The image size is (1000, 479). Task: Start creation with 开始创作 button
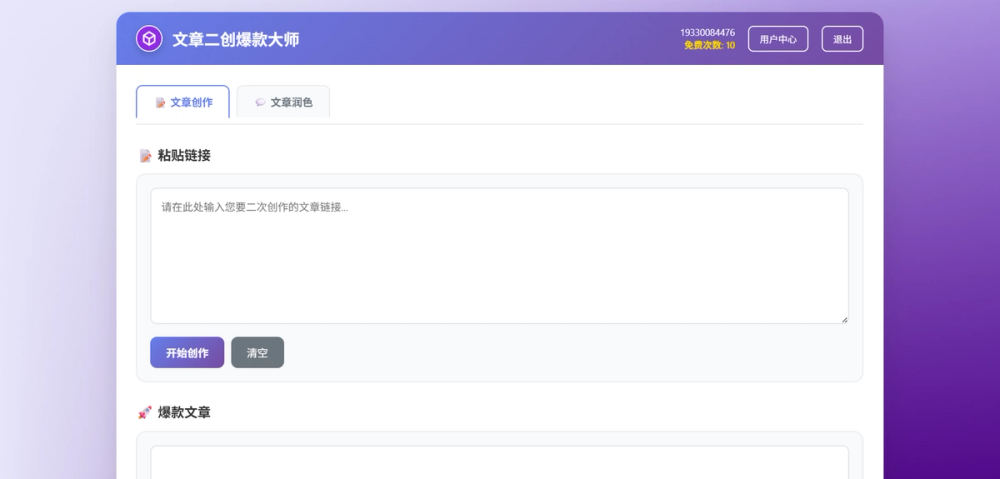coord(187,353)
